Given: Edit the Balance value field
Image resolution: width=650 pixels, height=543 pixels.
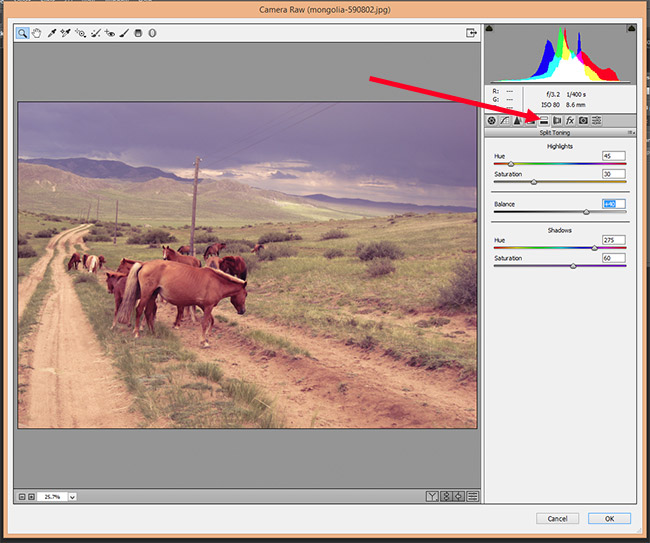Looking at the screenshot, I should click(x=614, y=204).
